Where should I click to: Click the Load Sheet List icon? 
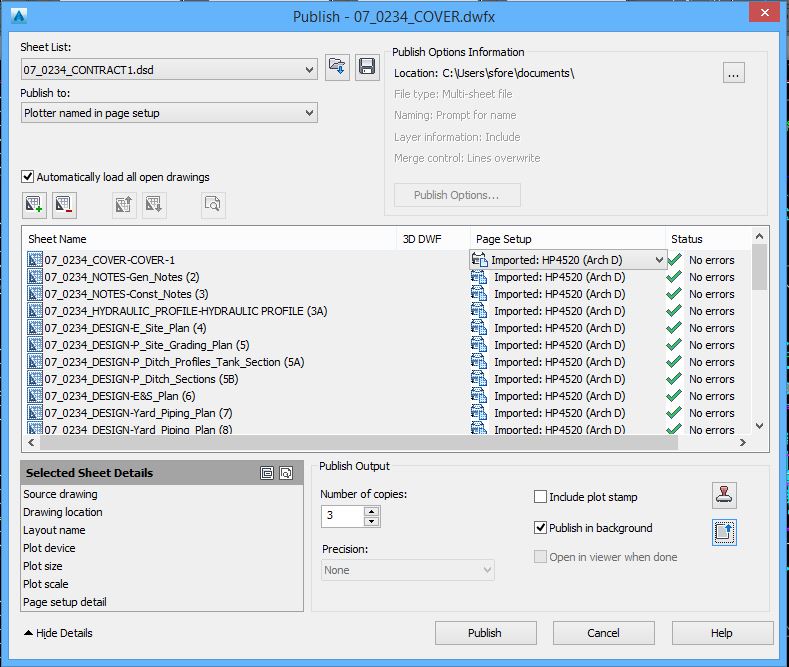pyautogui.click(x=337, y=67)
